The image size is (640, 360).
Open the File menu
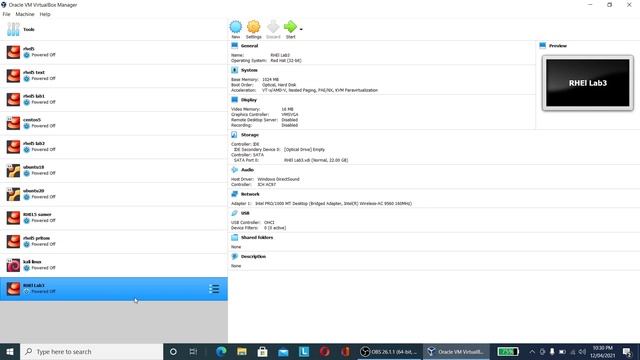(7, 14)
